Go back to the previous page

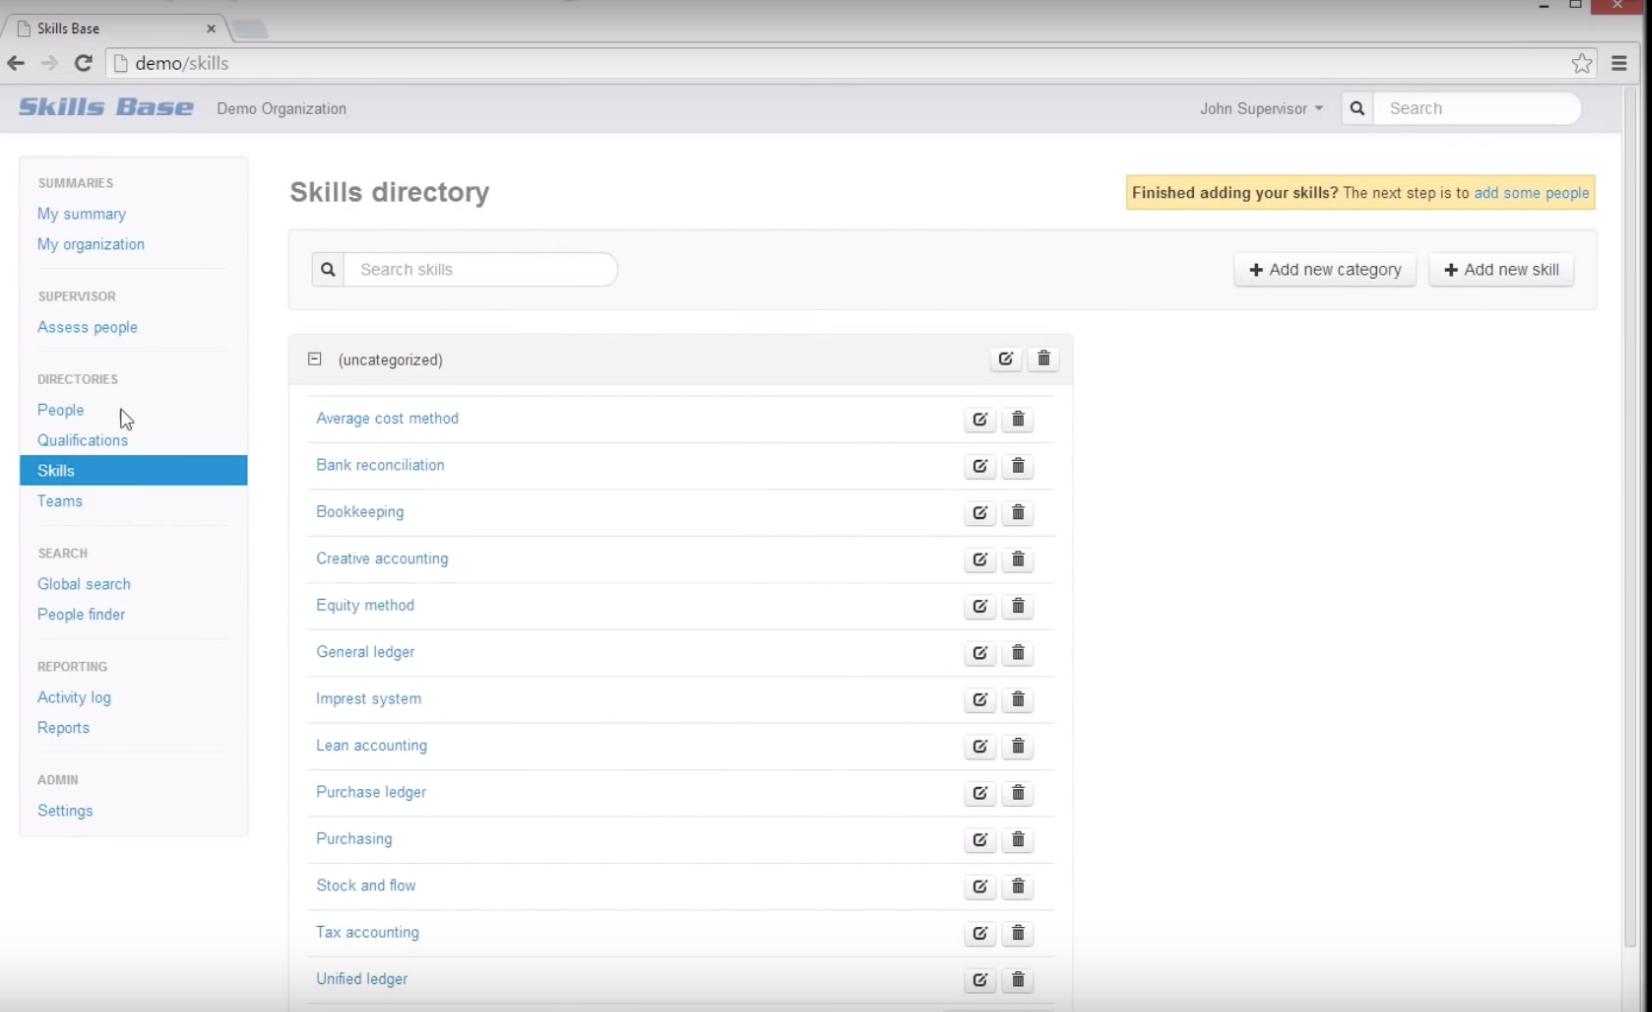click(x=16, y=63)
